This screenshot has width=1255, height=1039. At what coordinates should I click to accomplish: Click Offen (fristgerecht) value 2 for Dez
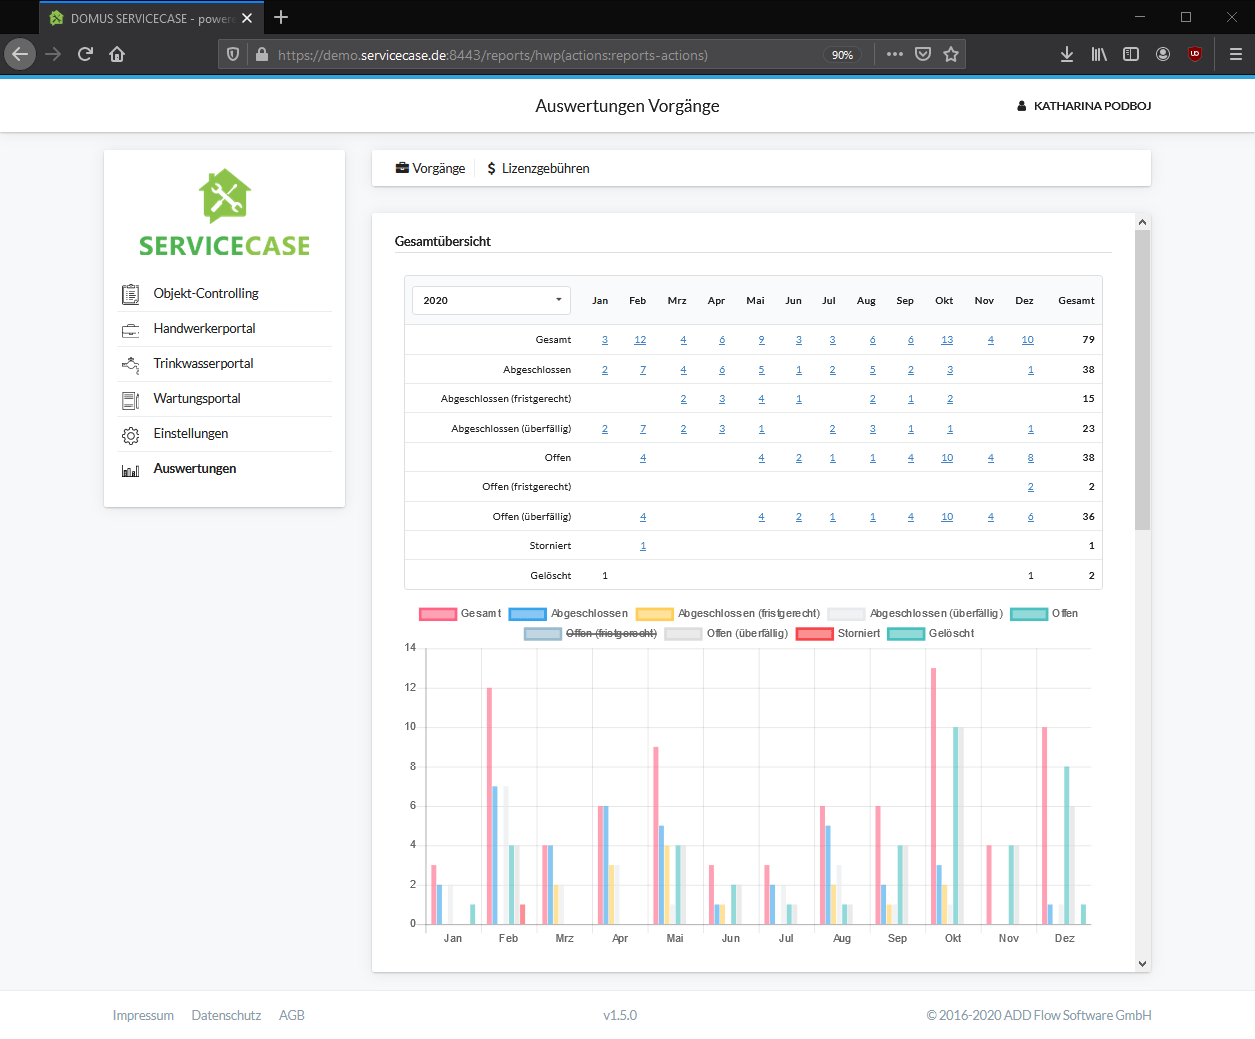point(1031,487)
